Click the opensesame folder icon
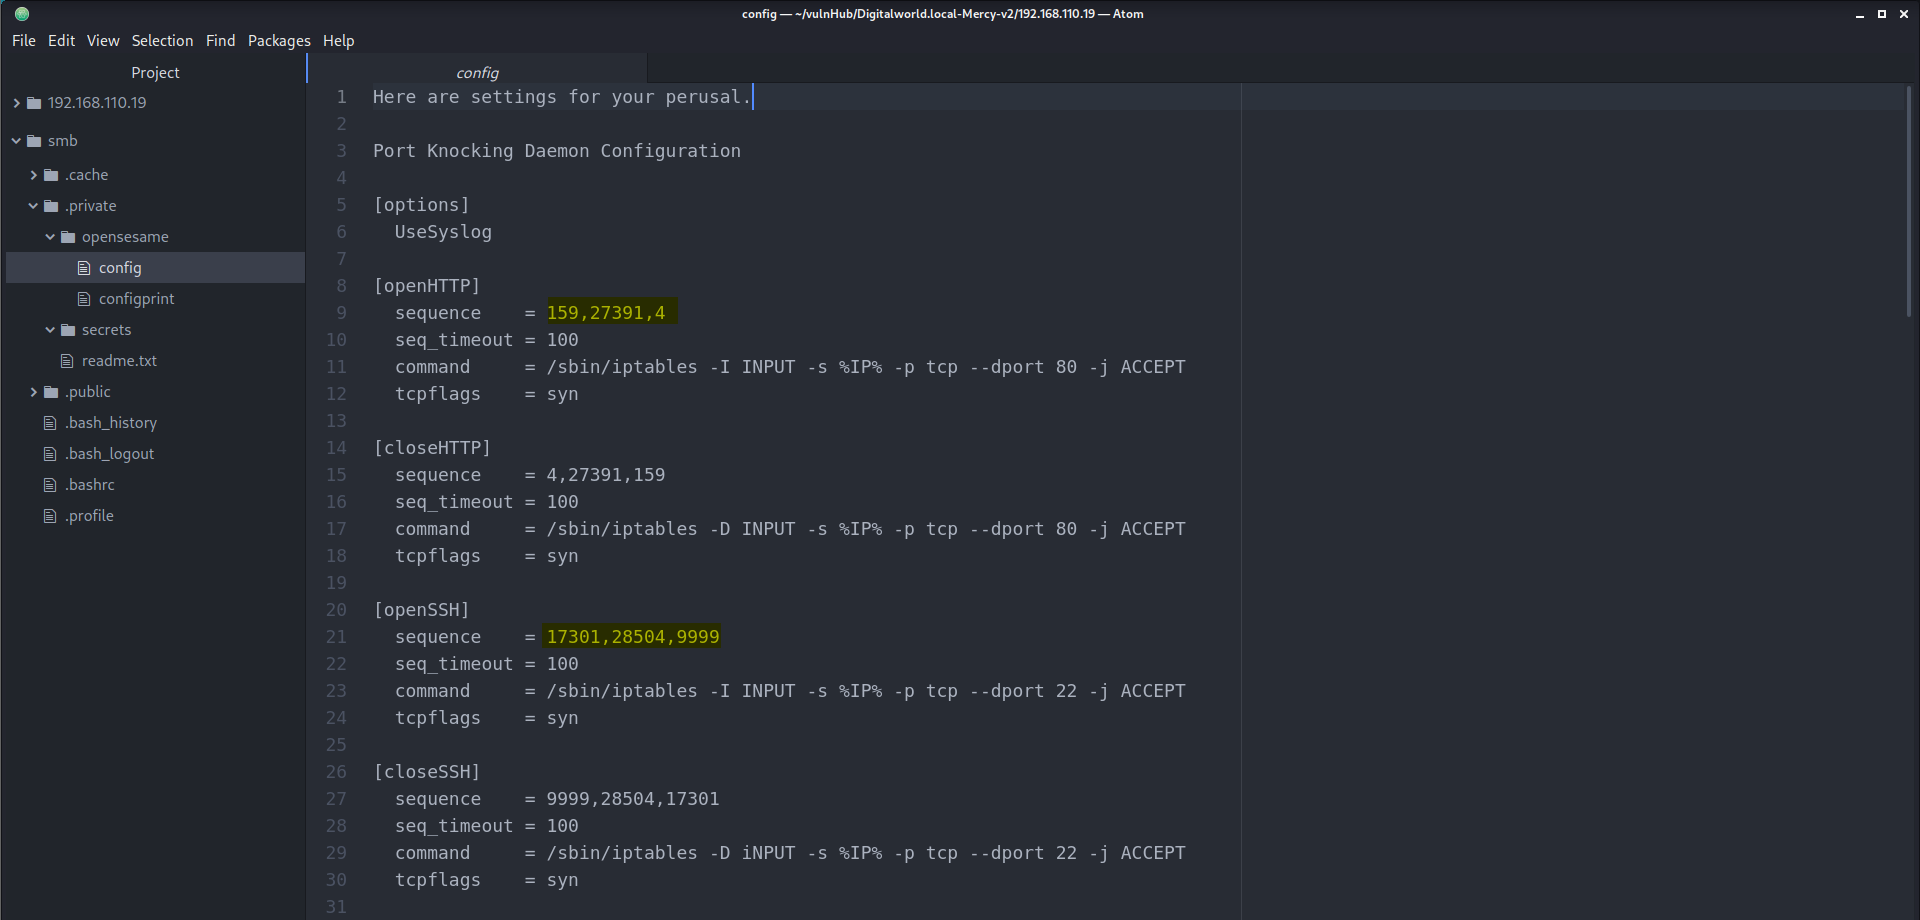 tap(68, 237)
